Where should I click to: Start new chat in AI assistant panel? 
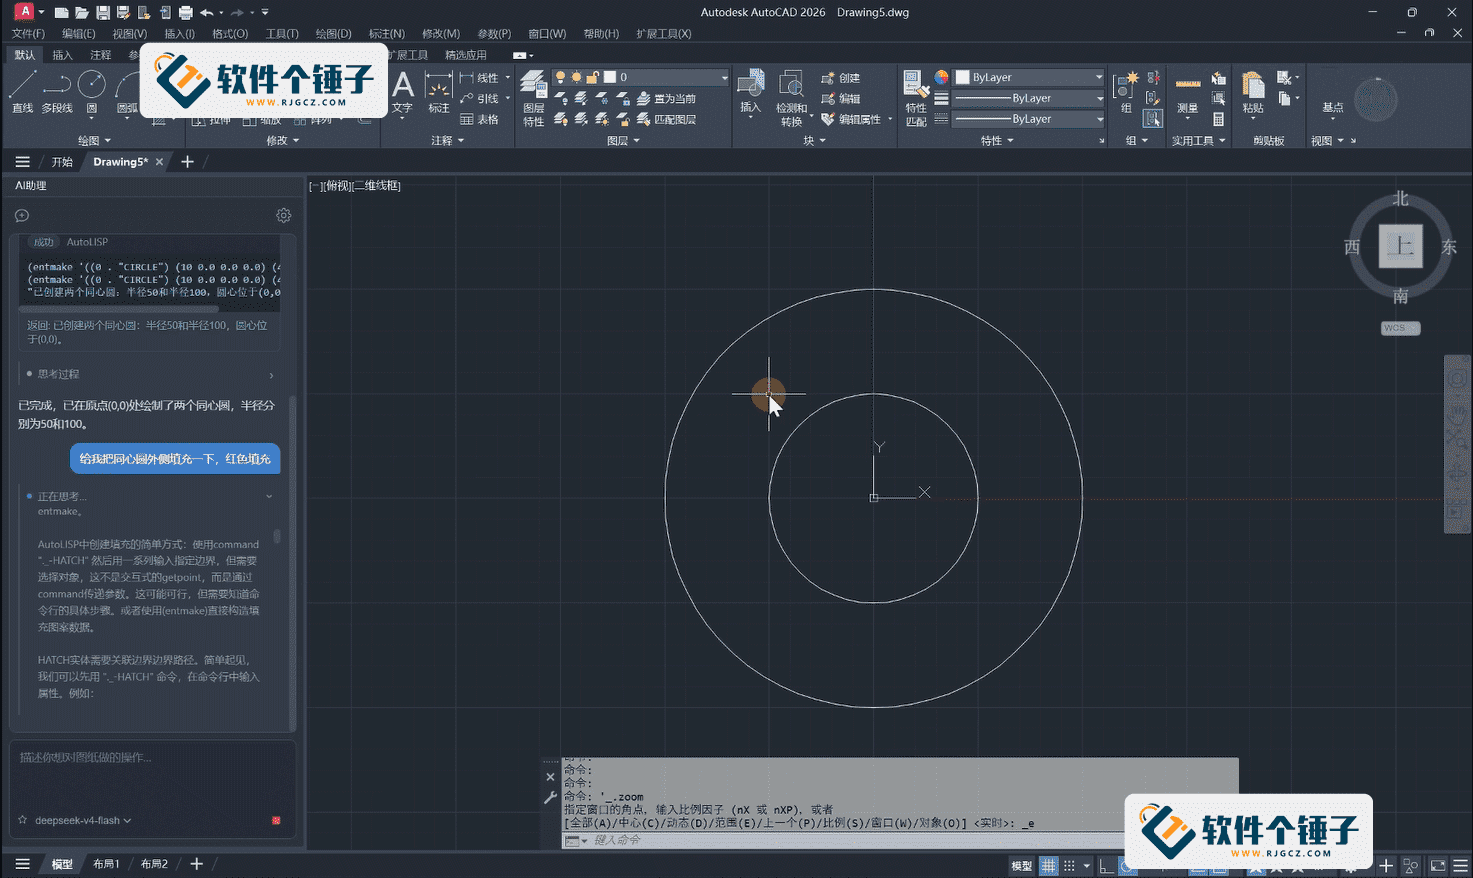tap(22, 215)
